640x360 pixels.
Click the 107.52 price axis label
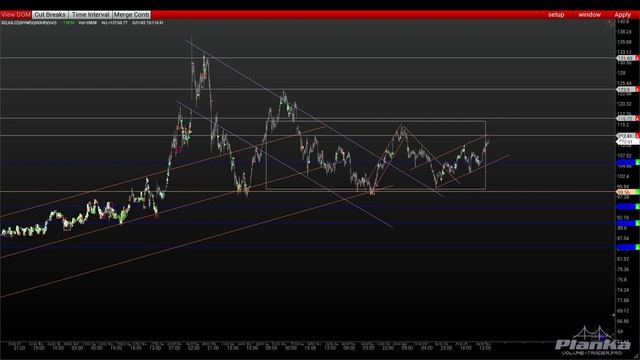click(624, 156)
